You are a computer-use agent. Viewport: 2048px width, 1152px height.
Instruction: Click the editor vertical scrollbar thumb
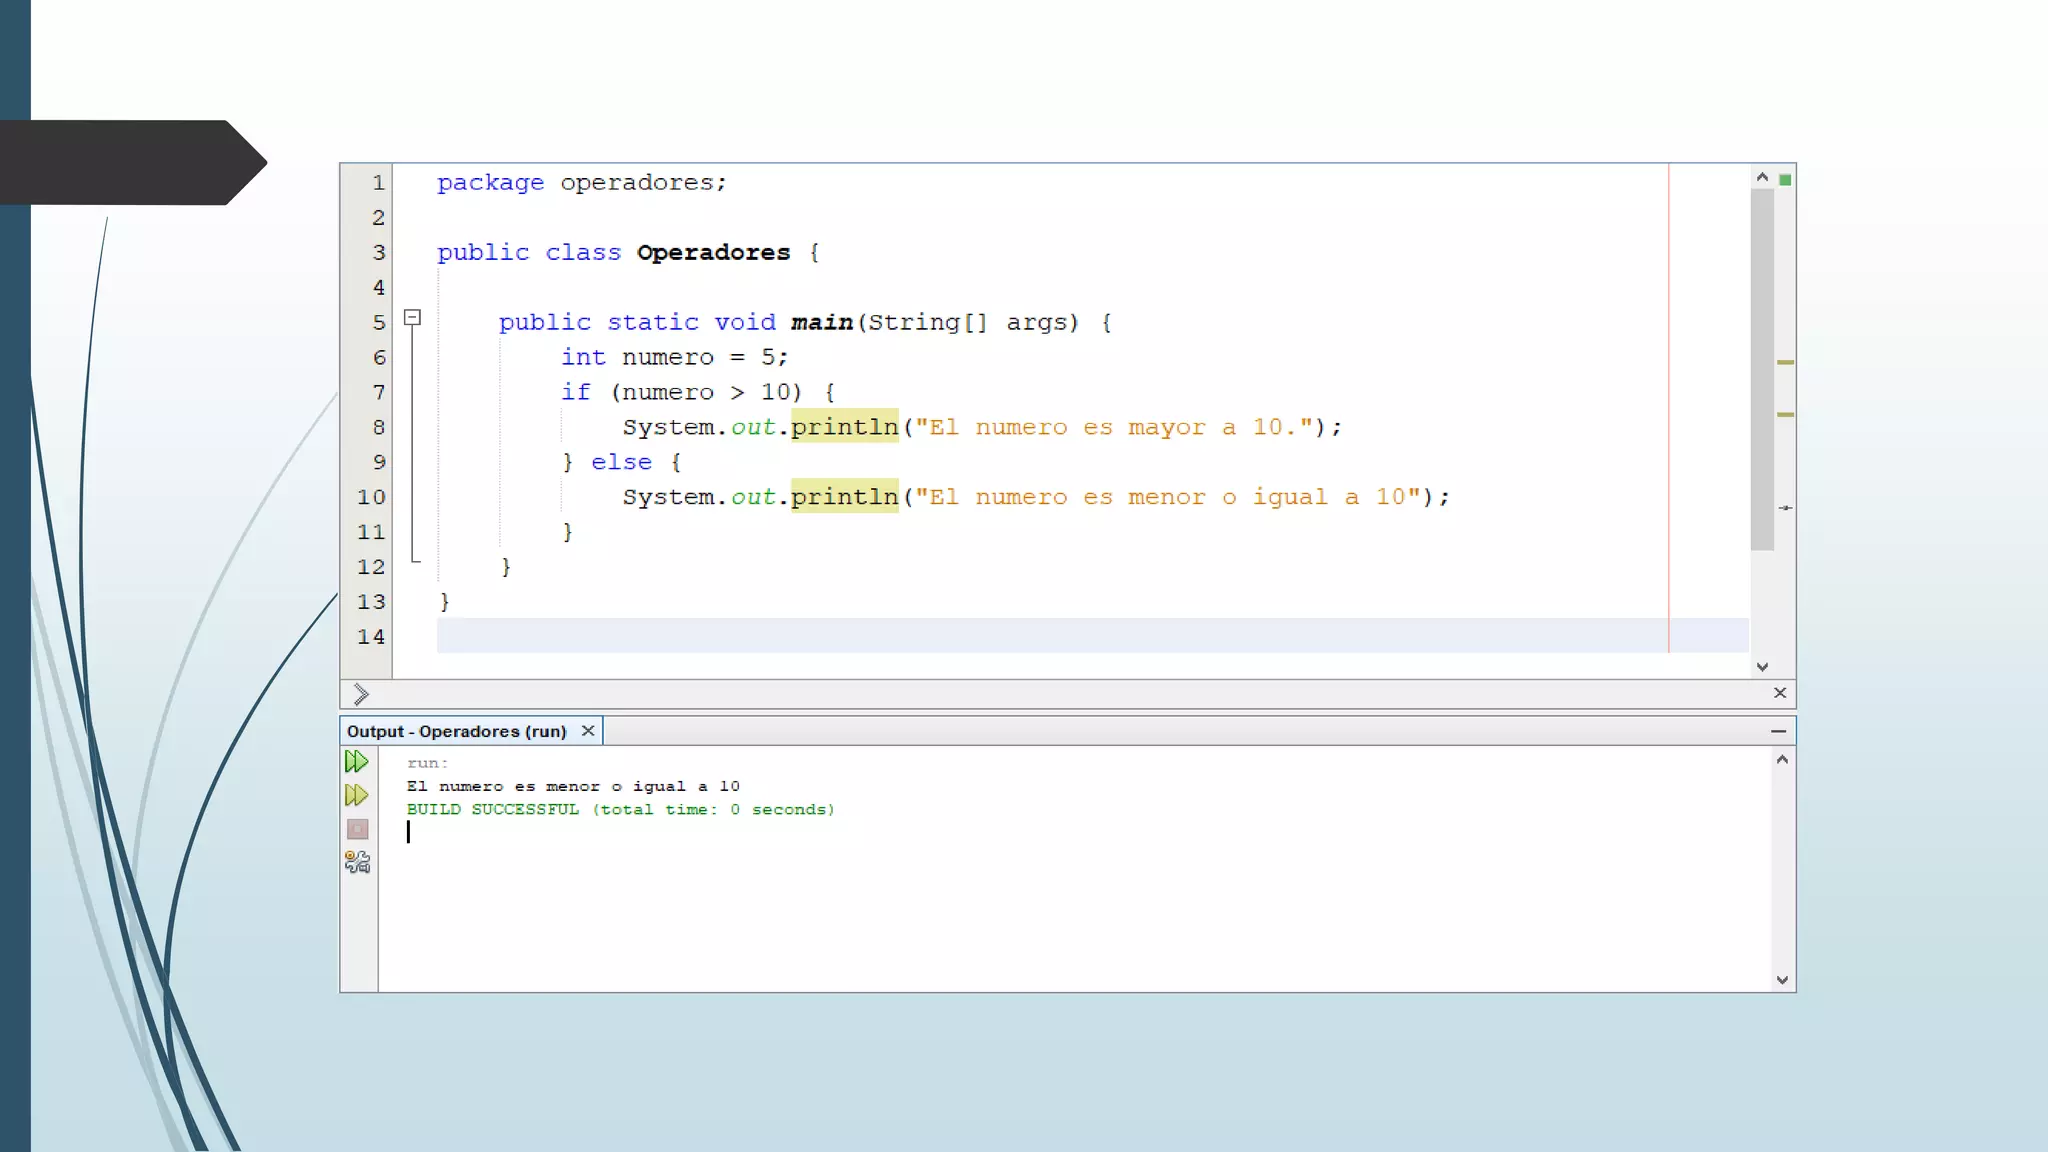click(1762, 370)
